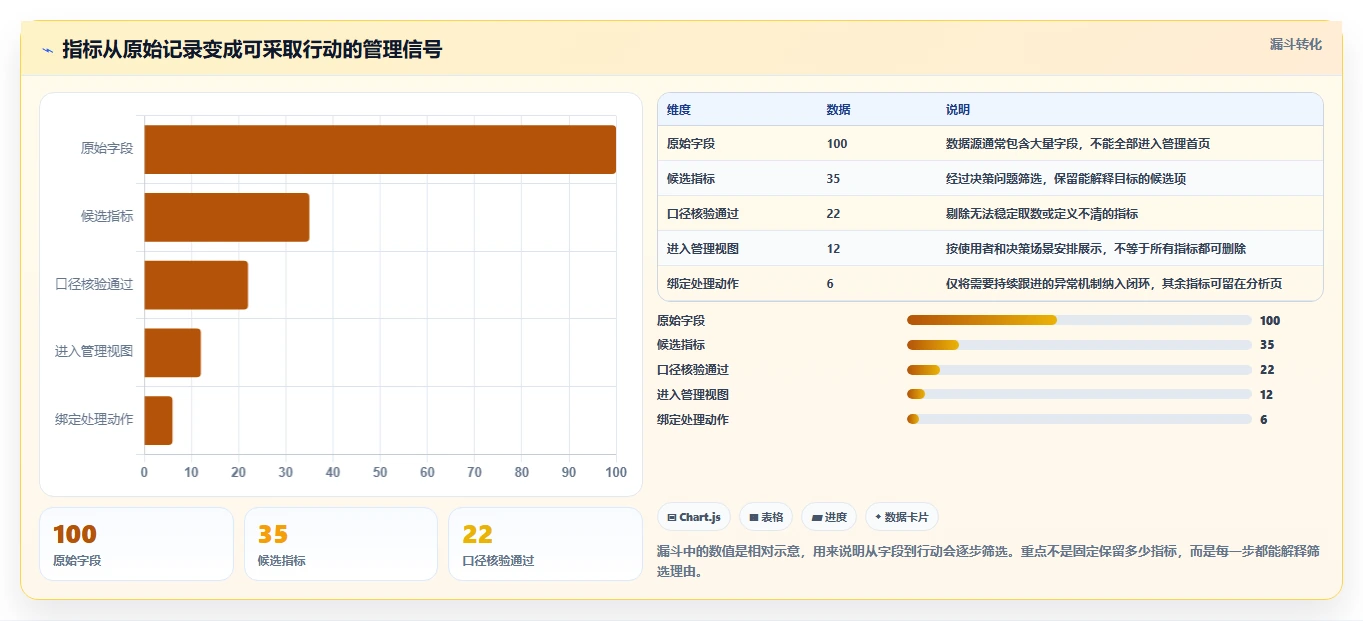Viewport: 1363px width, 621px height.
Task: Select the Chart.js tag chip
Action: pyautogui.click(x=693, y=517)
